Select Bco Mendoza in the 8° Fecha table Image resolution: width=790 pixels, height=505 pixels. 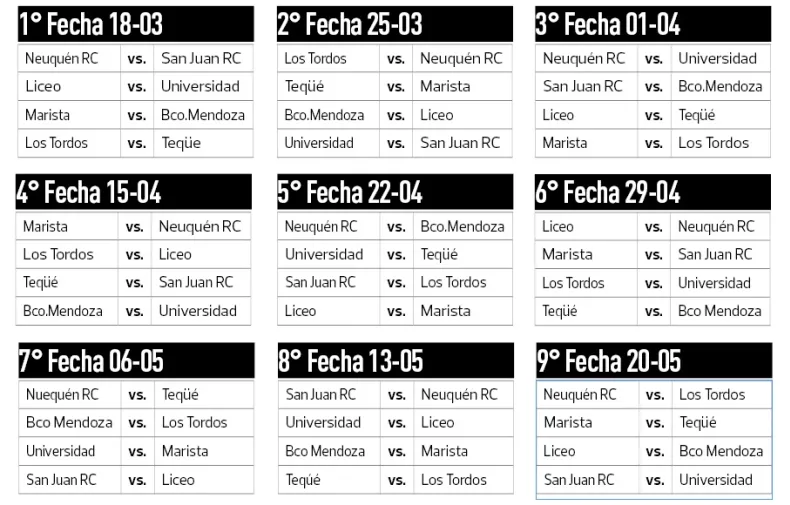tap(325, 451)
